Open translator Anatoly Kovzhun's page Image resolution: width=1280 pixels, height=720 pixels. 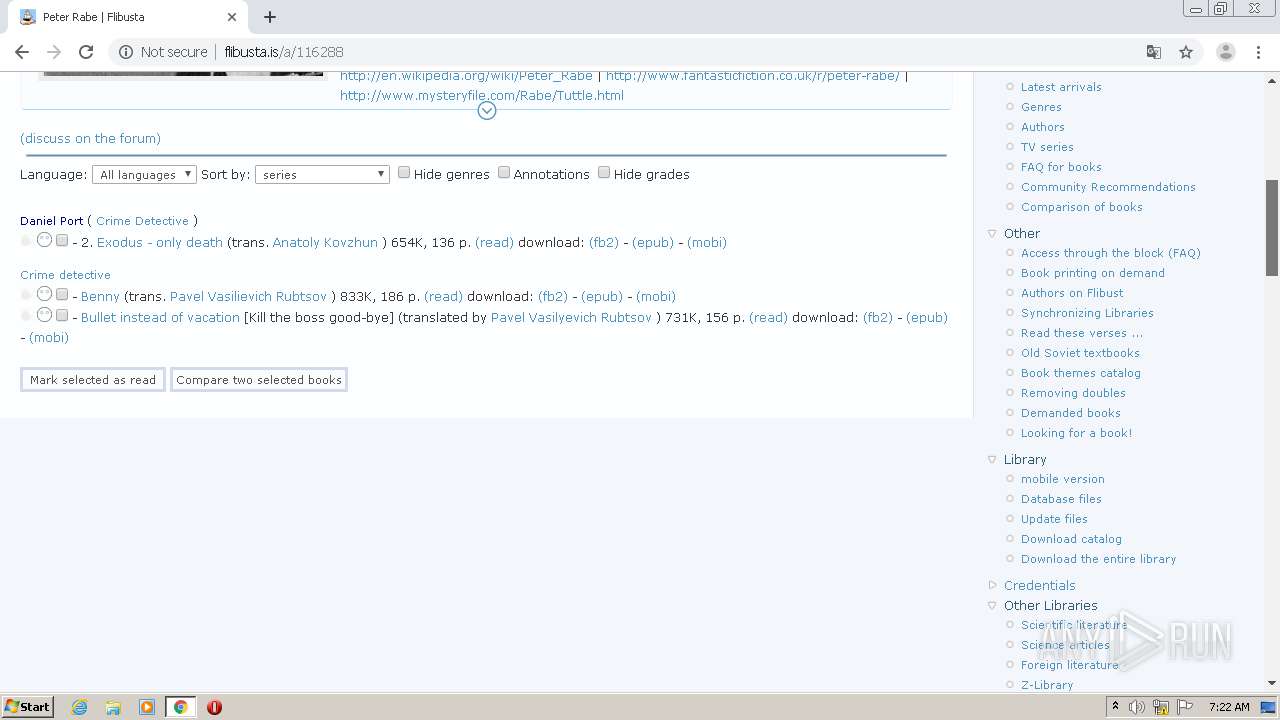(325, 242)
